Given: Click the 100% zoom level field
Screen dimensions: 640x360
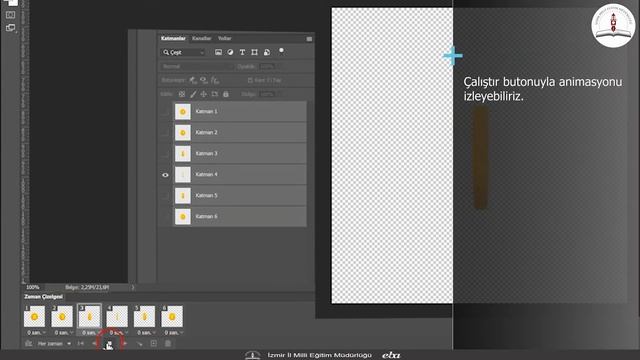Looking at the screenshot, I should coord(33,287).
